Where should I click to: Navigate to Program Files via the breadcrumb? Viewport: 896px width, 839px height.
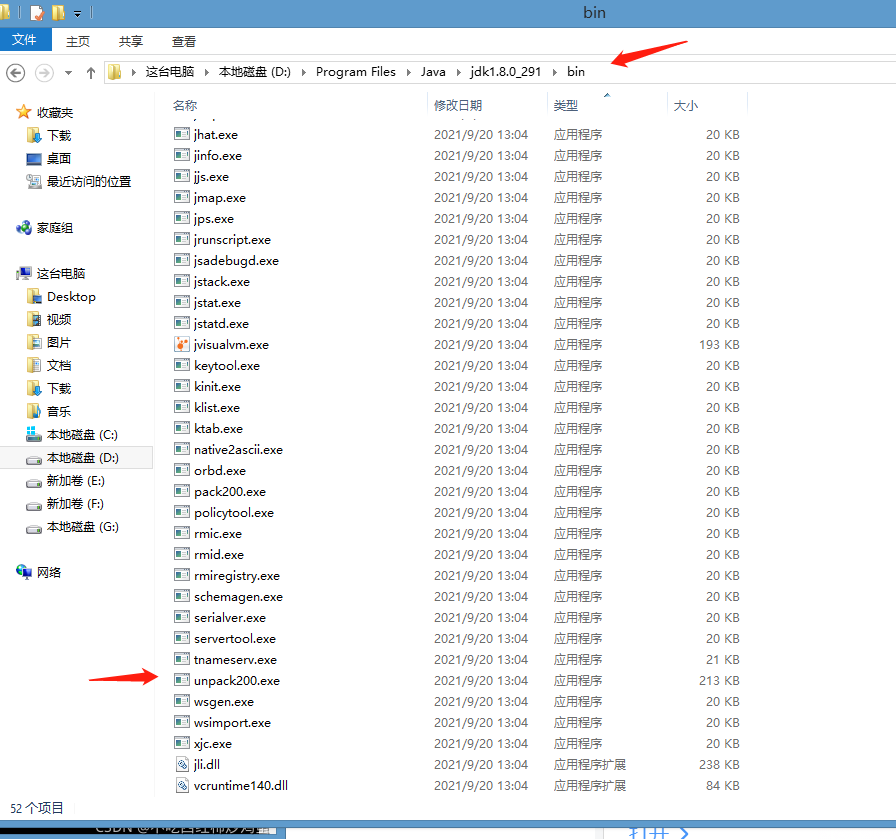[355, 71]
